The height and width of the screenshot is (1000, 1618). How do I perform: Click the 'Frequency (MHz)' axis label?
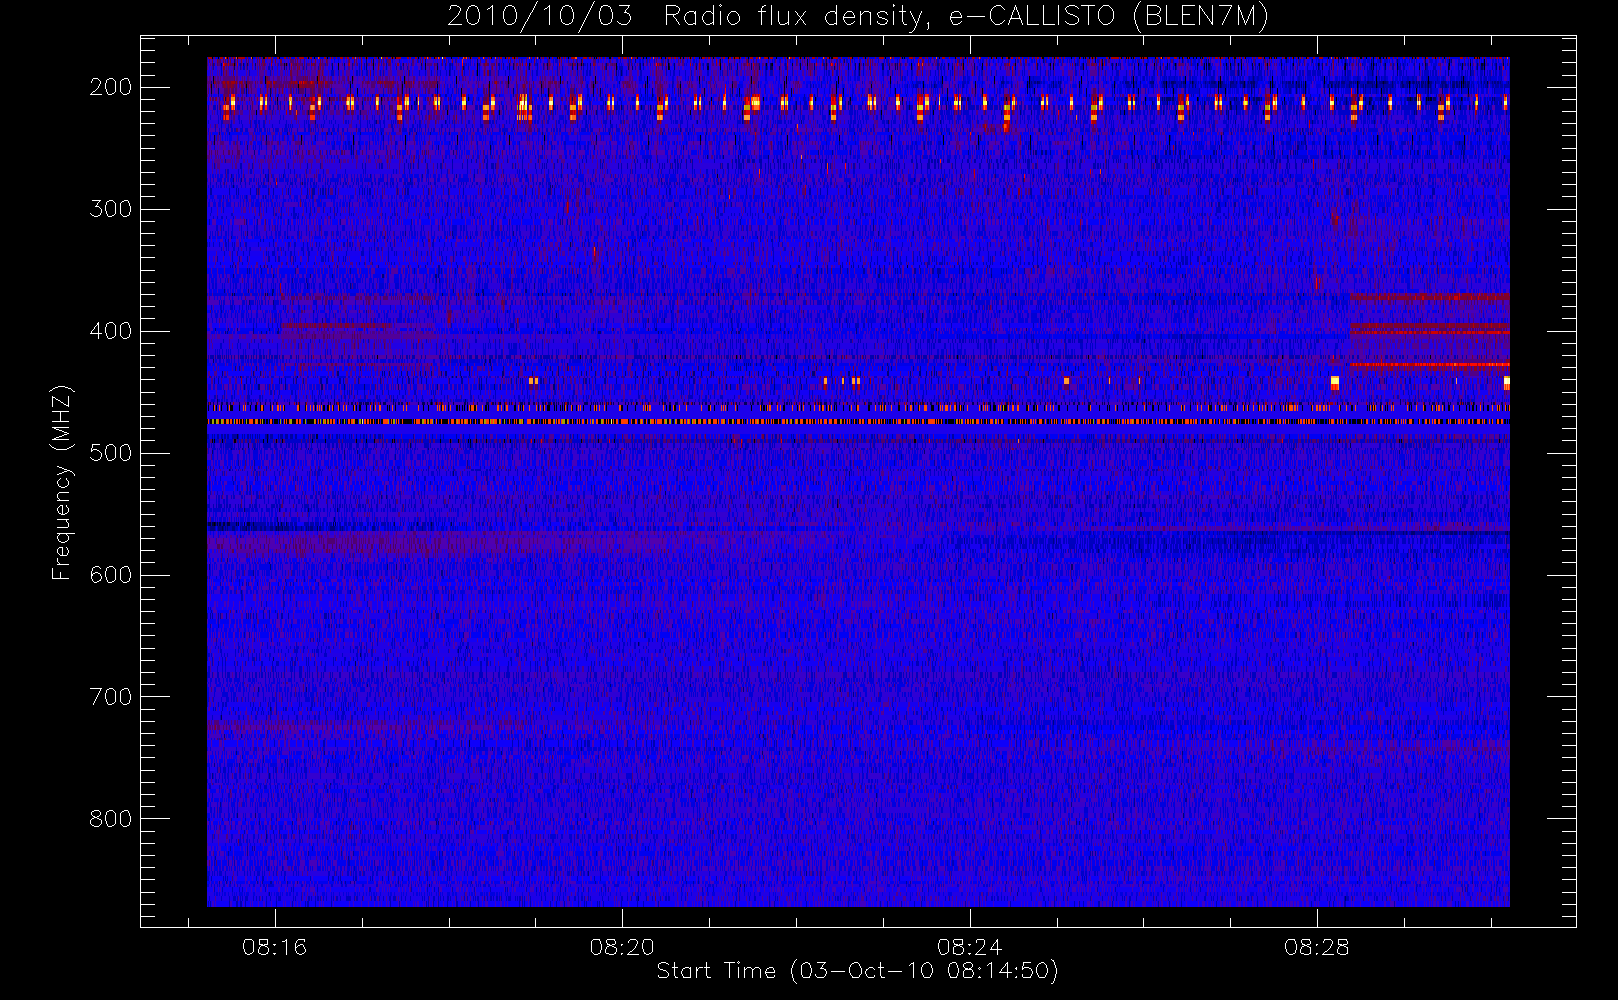point(61,482)
